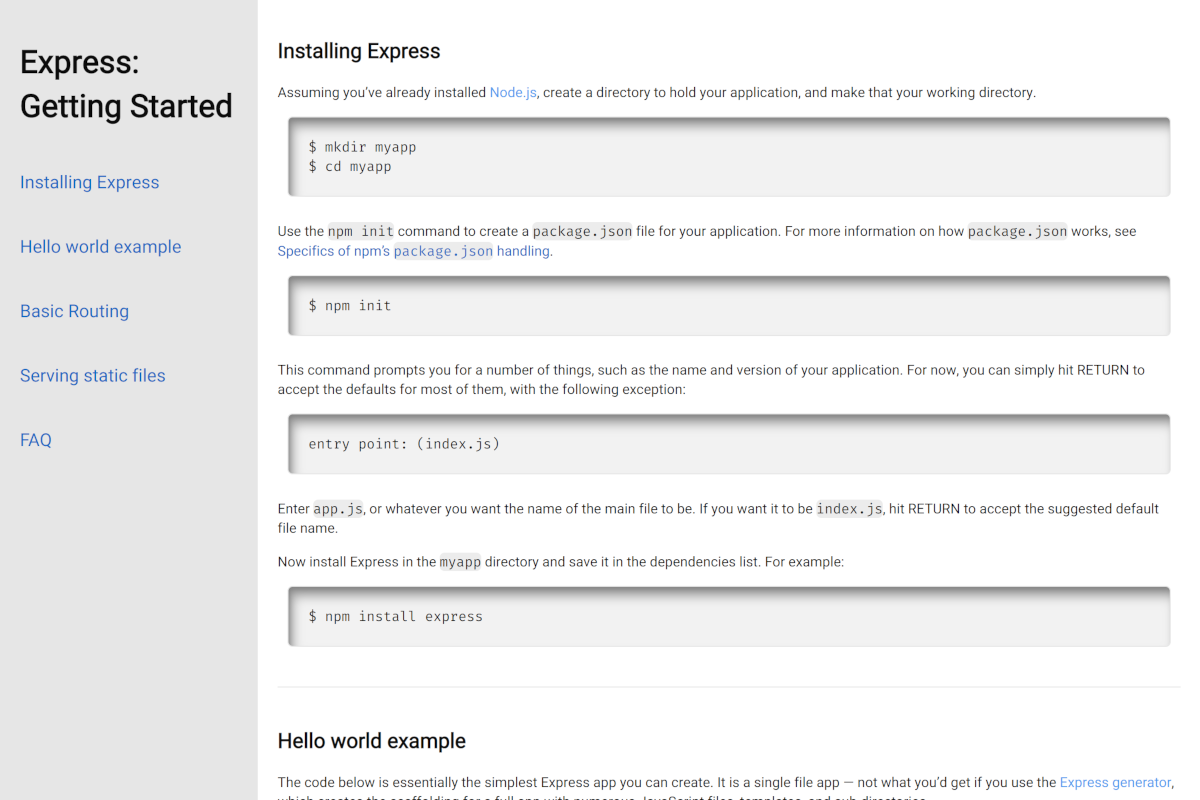1200x800 pixels.
Task: Open the Serving static files section
Action: pyautogui.click(x=92, y=375)
